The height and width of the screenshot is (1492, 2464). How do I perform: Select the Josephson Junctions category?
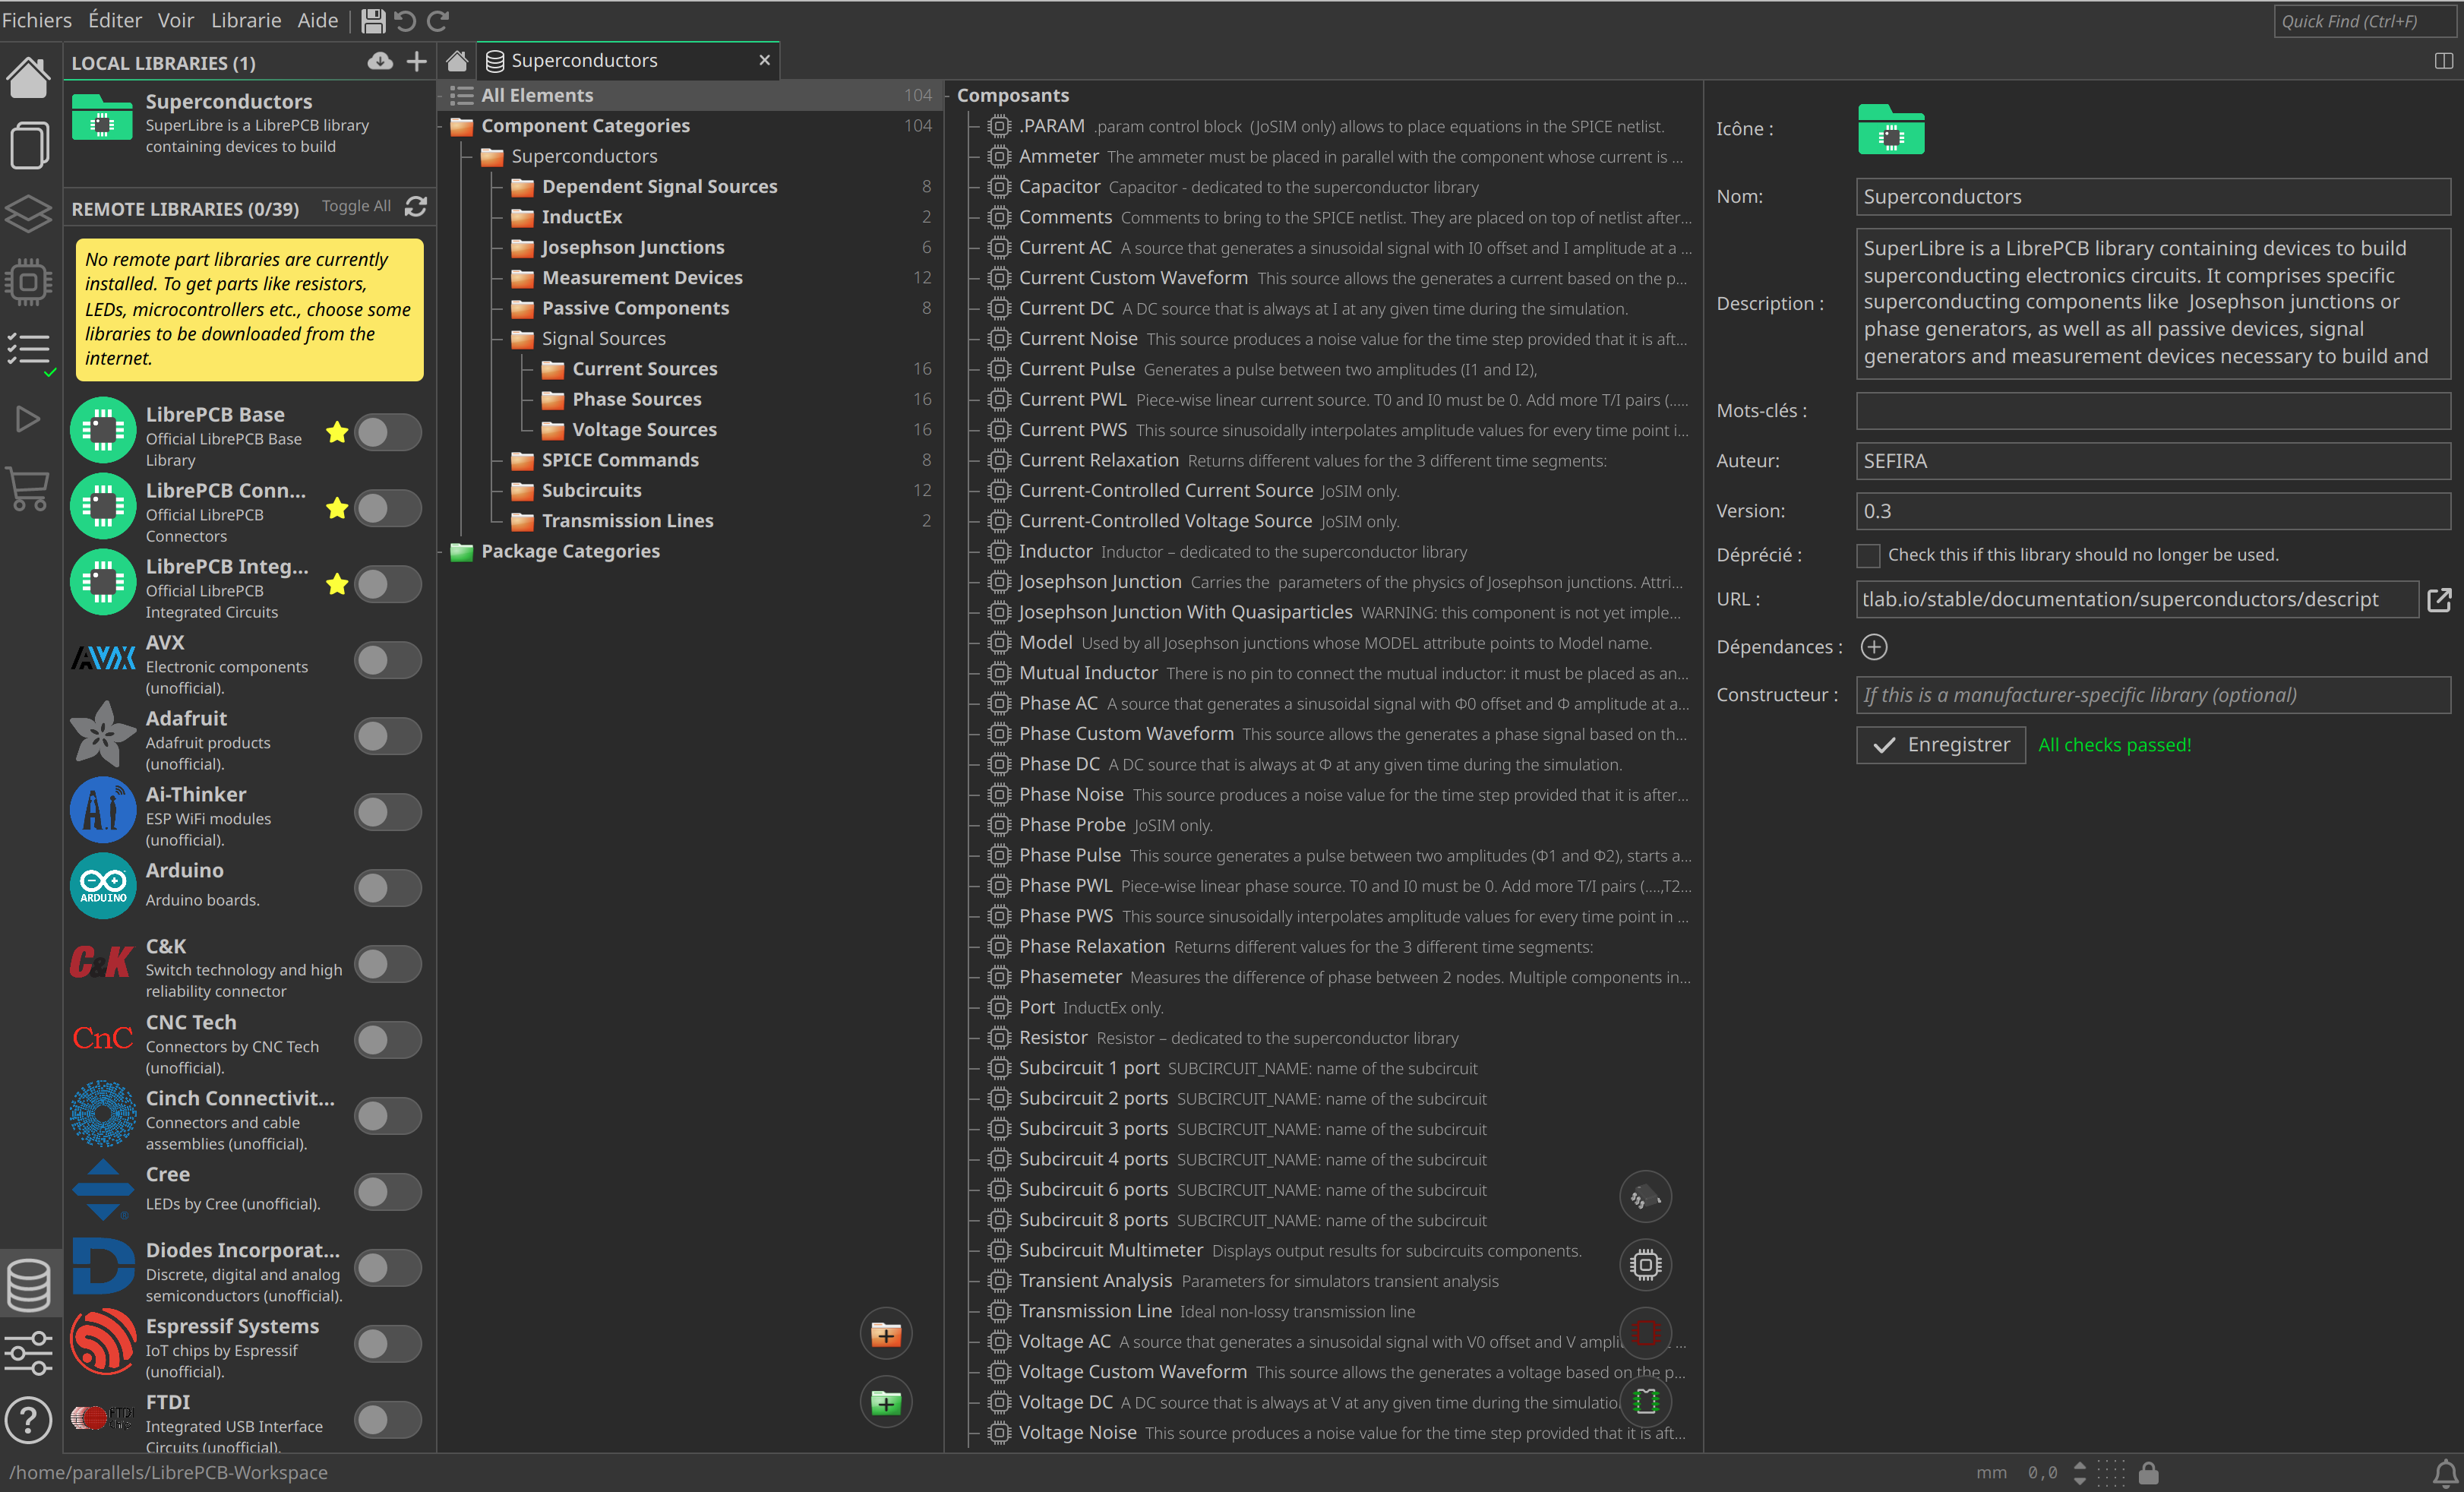(x=633, y=248)
